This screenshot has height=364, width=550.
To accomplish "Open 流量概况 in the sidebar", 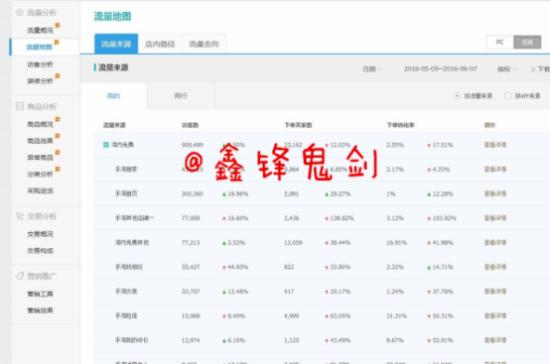I will tap(40, 30).
